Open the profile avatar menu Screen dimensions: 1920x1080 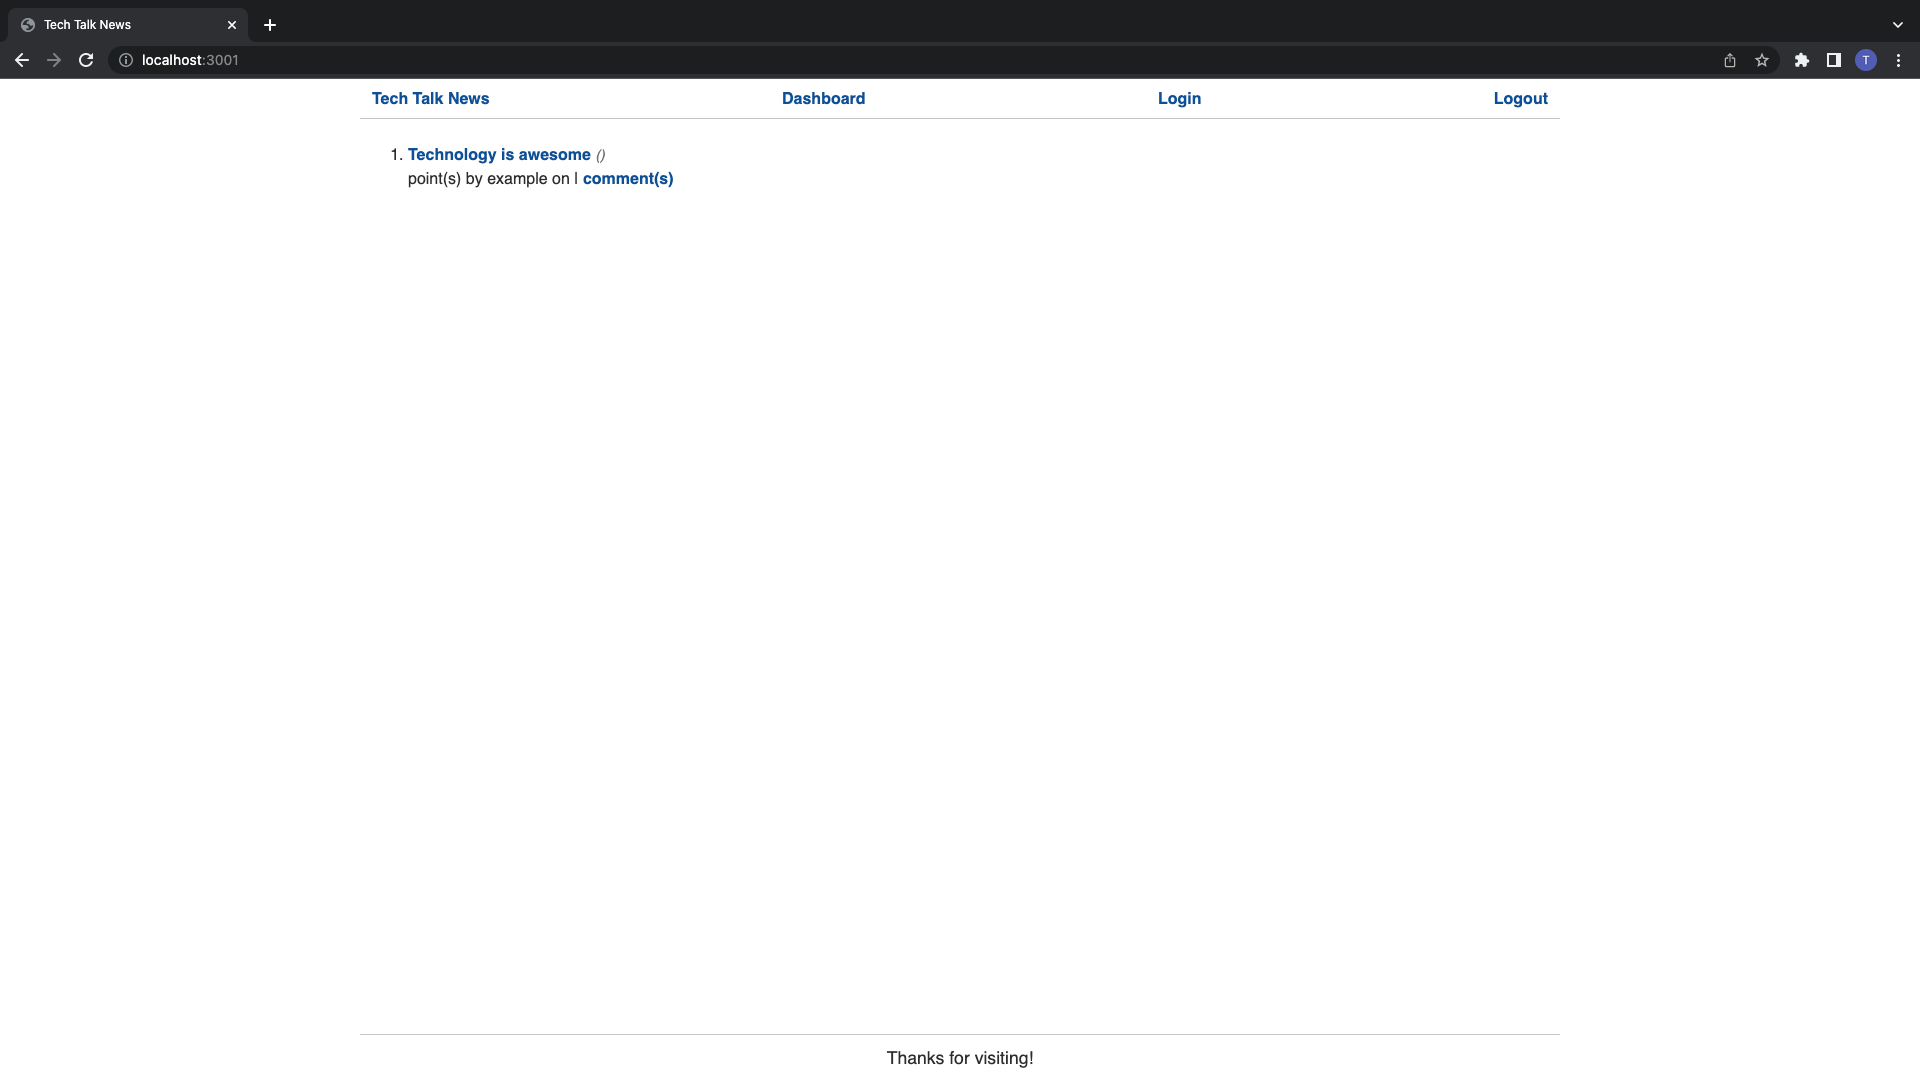[1866, 60]
